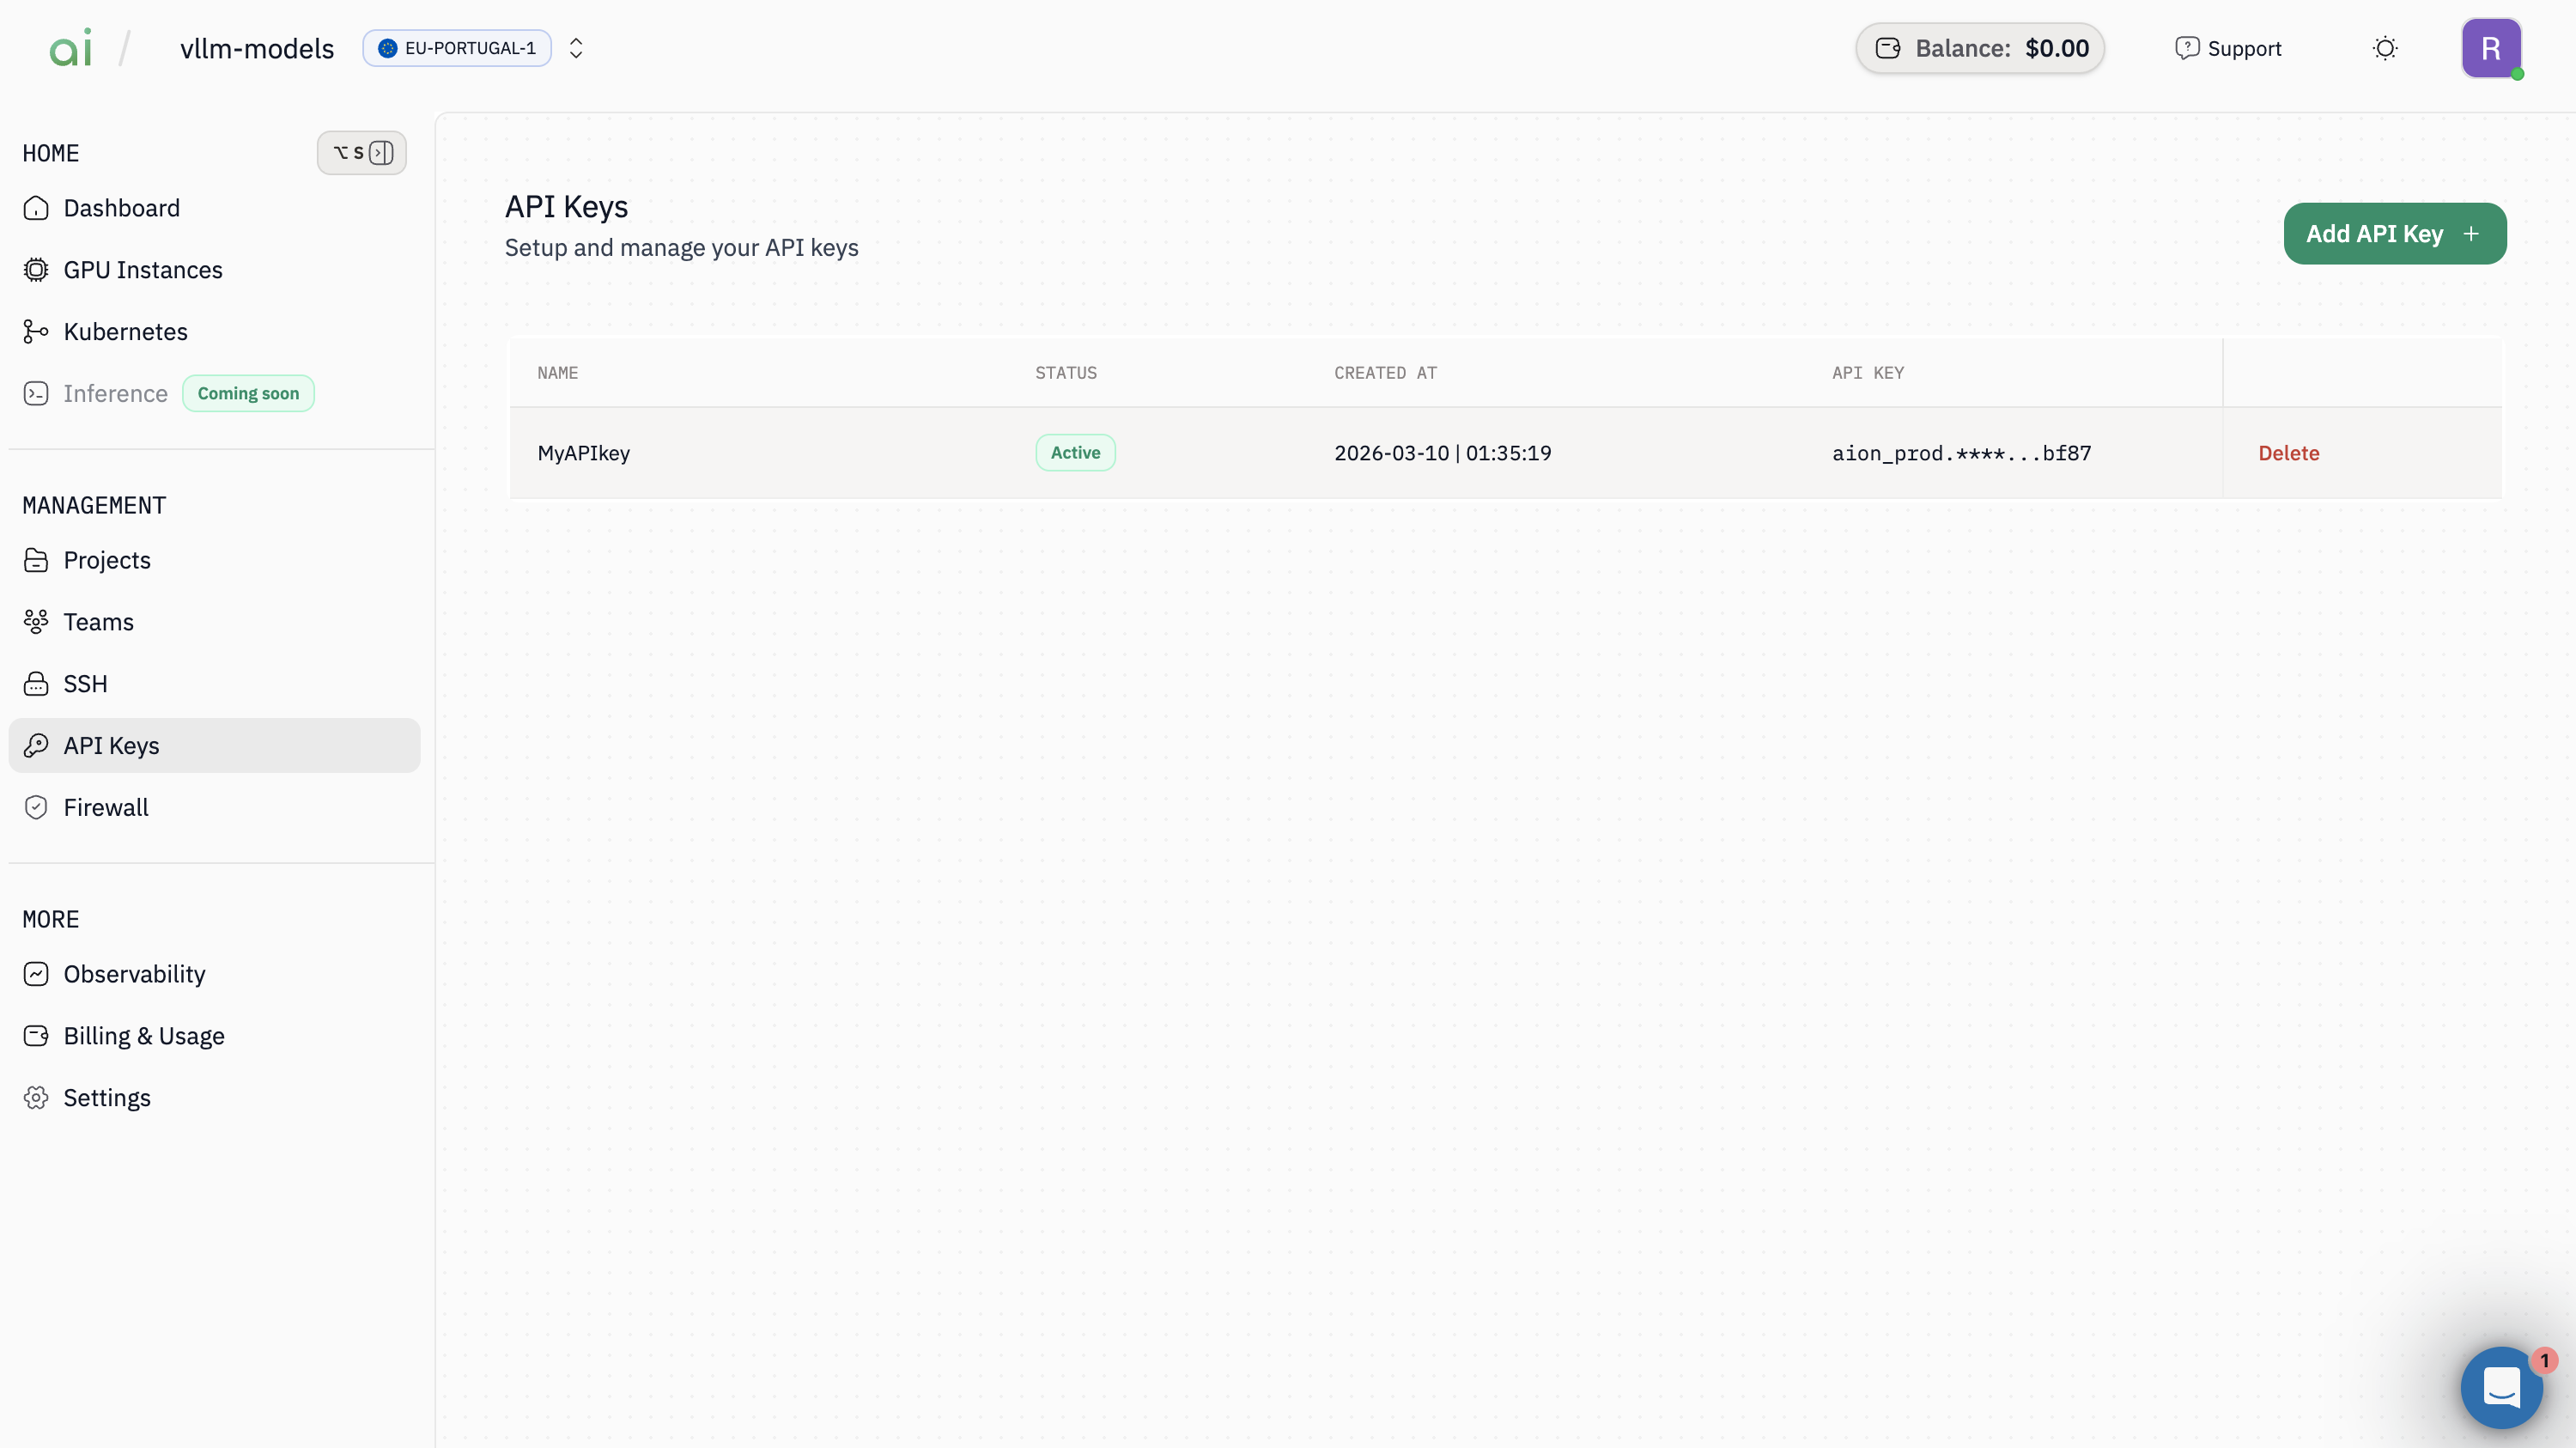Open the user avatar R menu
The image size is (2576, 1448).
2490,48
